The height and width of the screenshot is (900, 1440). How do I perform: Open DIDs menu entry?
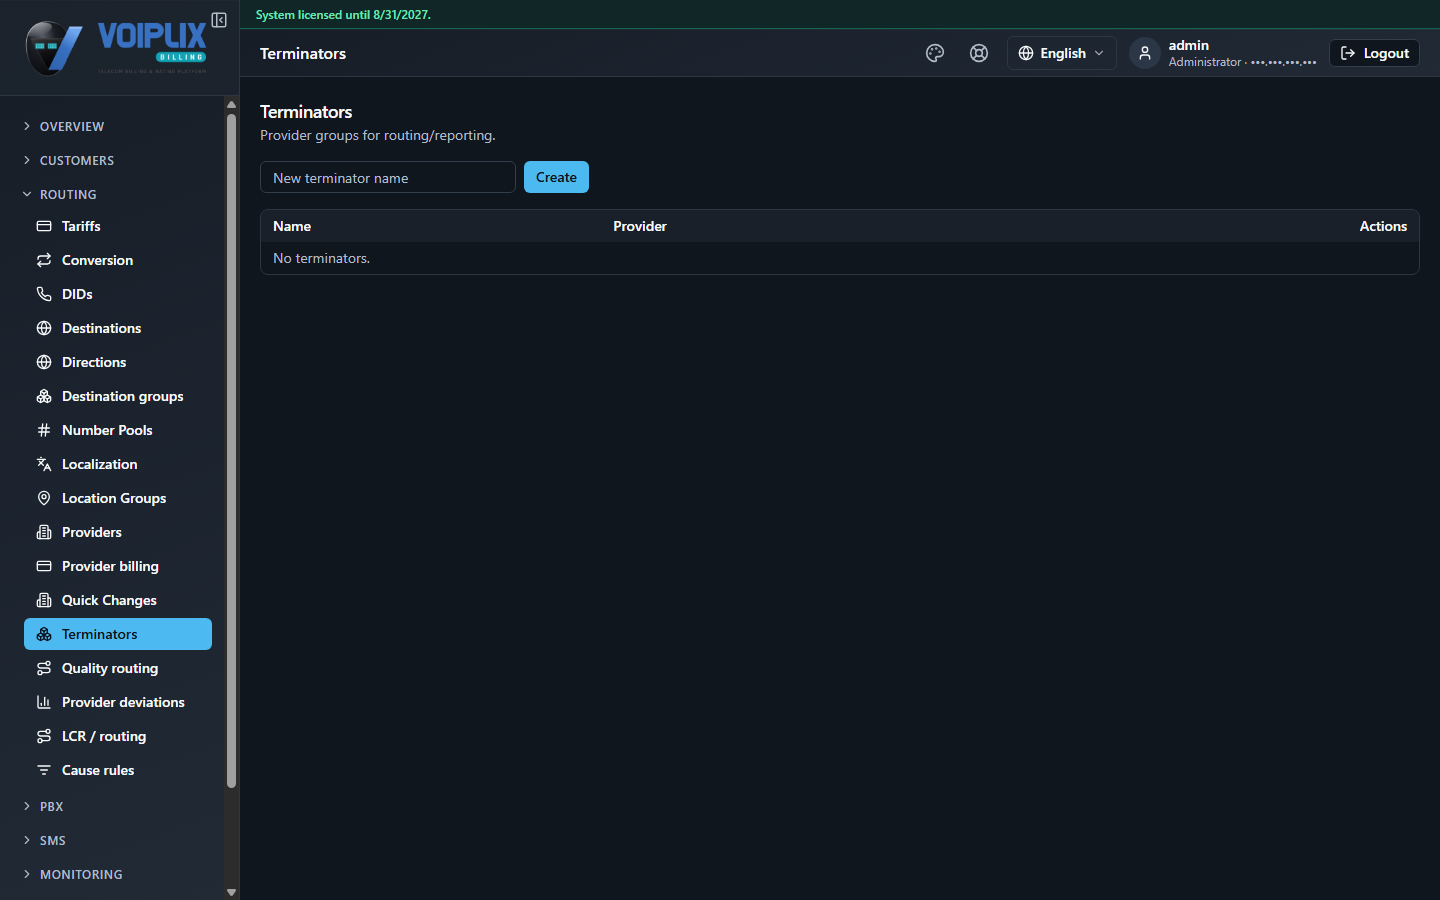click(118, 294)
